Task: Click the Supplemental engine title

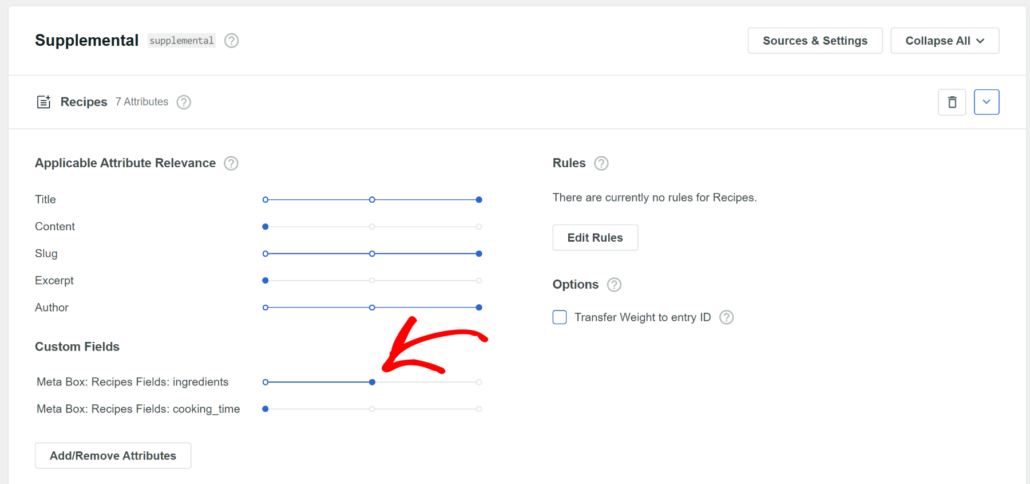Action: (x=87, y=41)
